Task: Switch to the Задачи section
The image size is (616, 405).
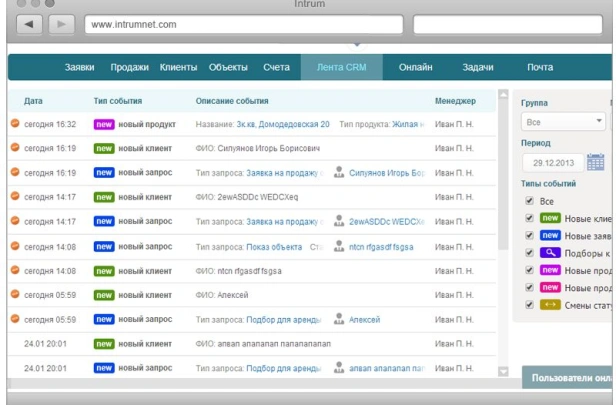Action: pos(477,67)
